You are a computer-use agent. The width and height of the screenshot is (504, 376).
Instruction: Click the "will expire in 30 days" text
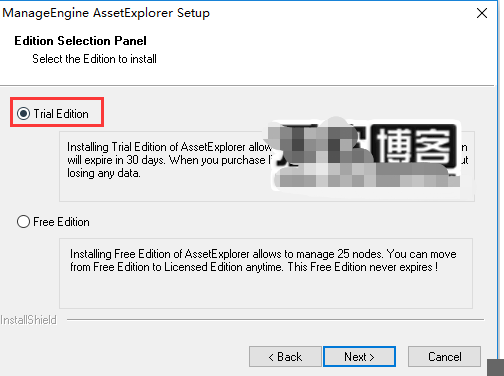pyautogui.click(x=116, y=160)
